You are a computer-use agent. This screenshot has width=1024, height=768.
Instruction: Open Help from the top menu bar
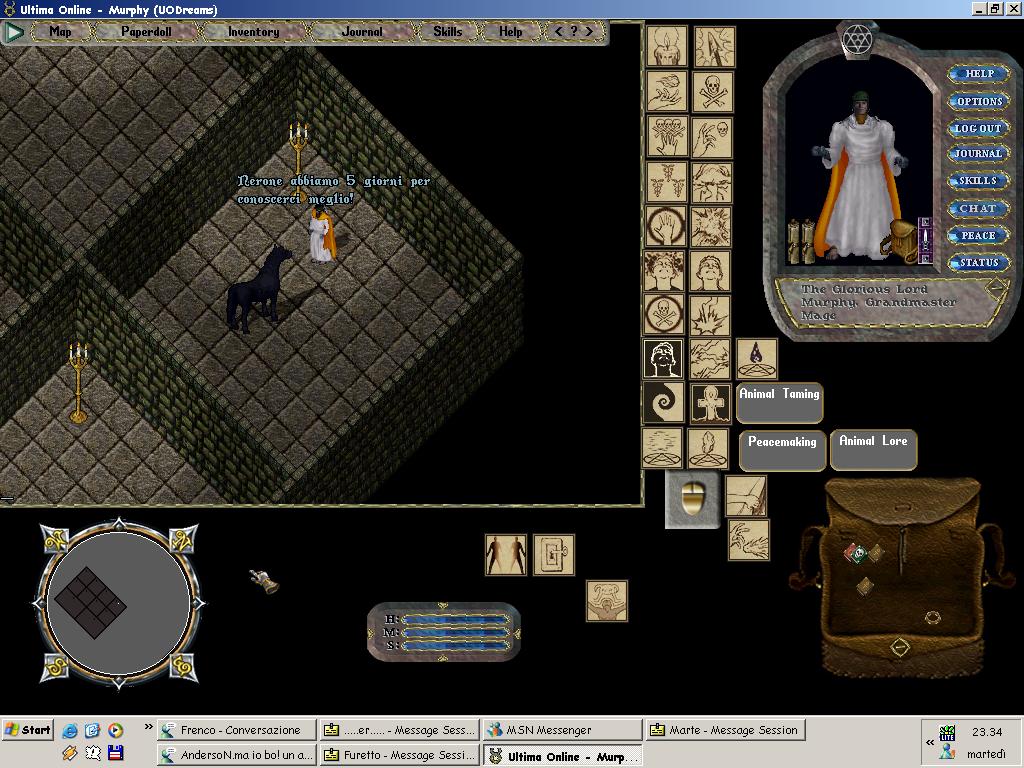pos(511,31)
